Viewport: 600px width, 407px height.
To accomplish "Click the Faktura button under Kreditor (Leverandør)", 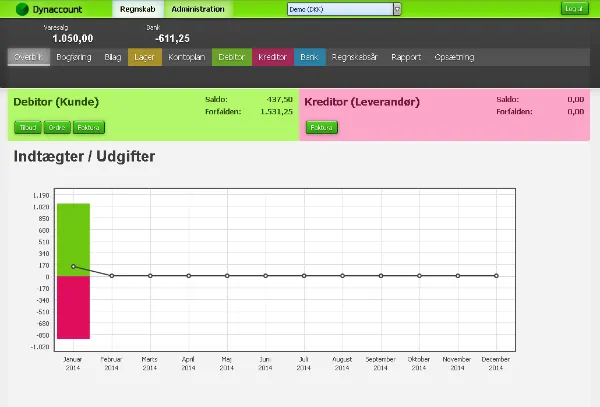I will (322, 127).
